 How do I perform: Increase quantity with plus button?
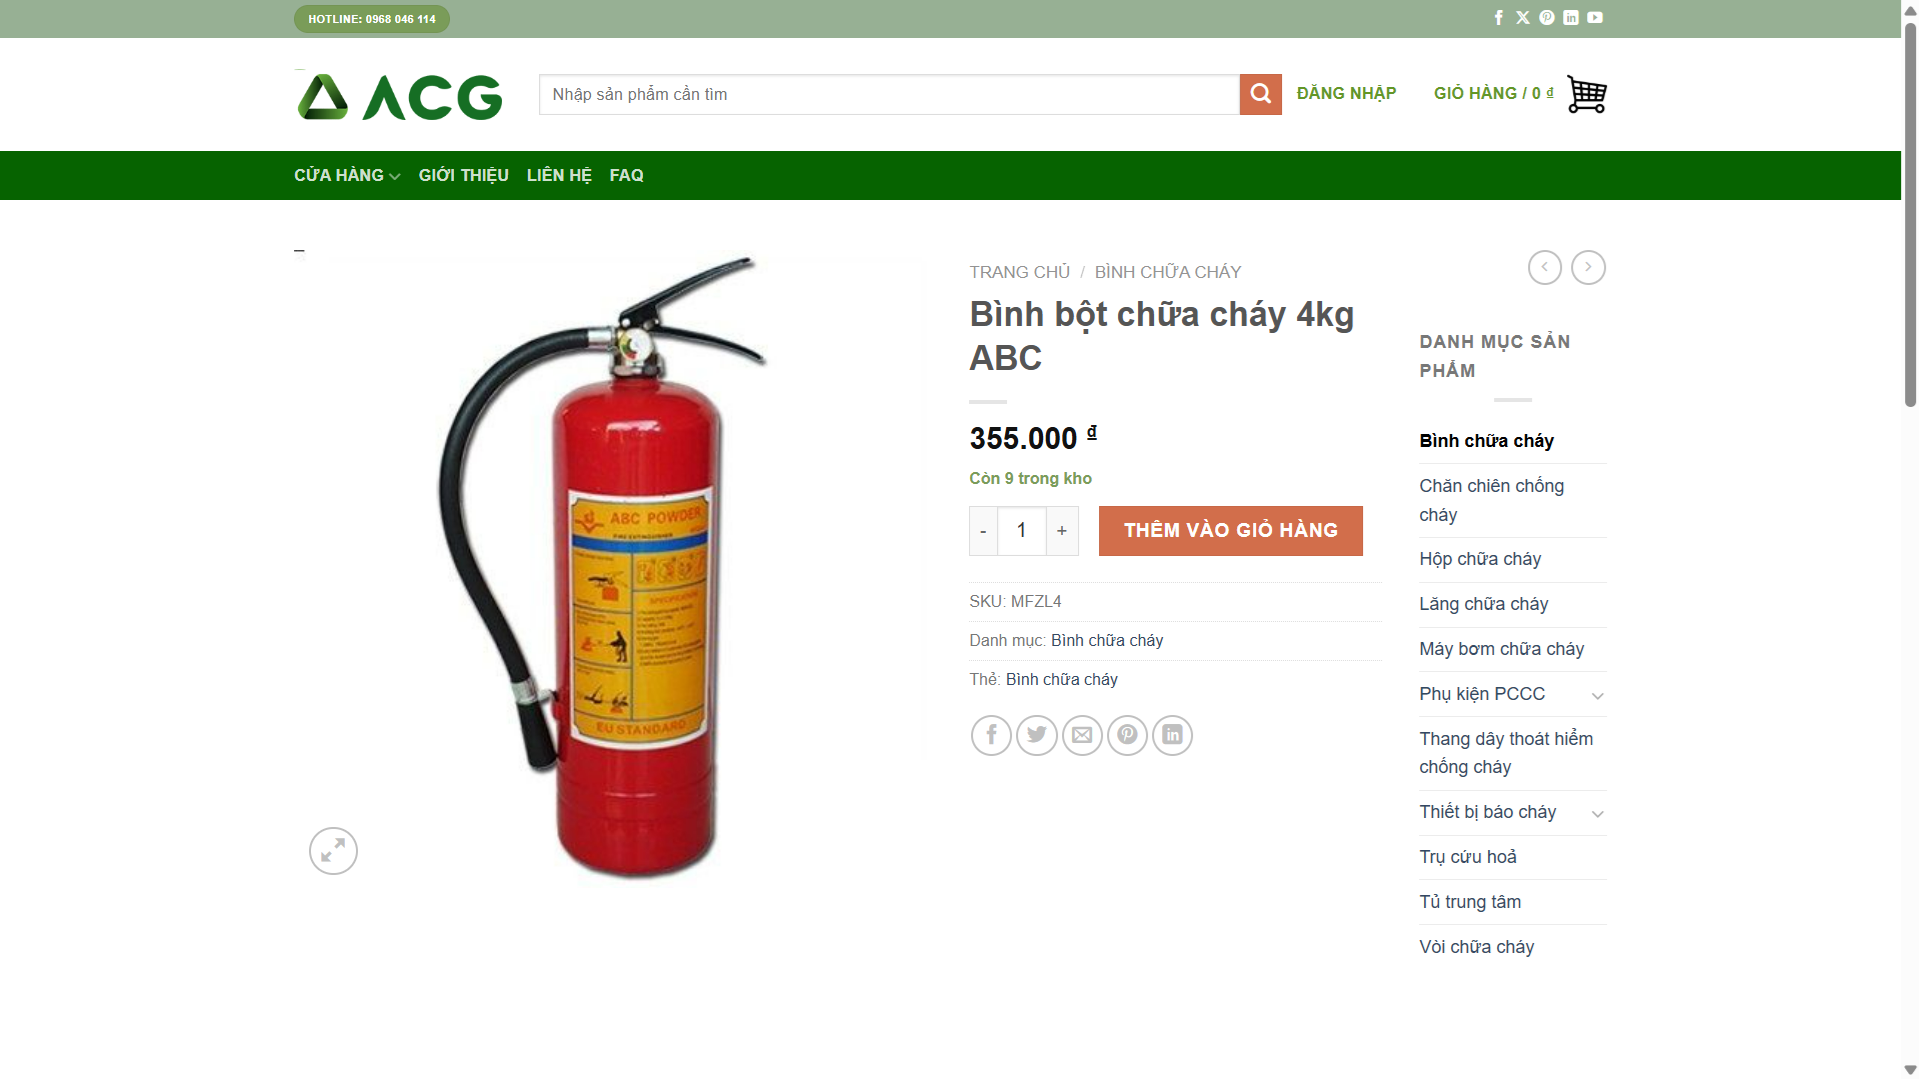click(x=1062, y=531)
